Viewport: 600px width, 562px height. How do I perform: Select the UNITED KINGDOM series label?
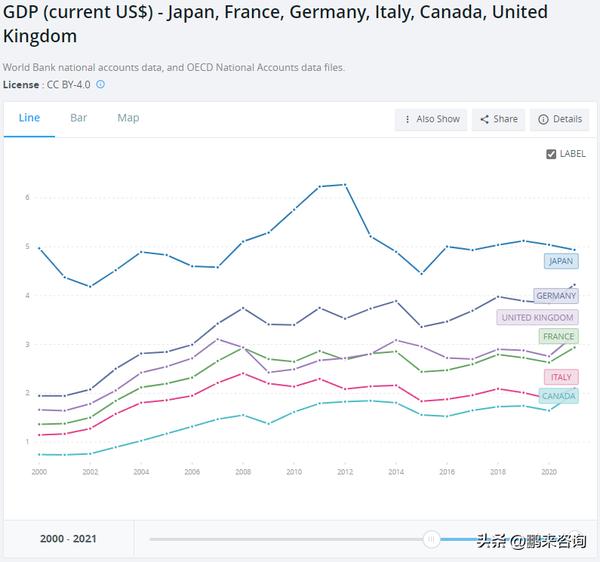(x=537, y=317)
